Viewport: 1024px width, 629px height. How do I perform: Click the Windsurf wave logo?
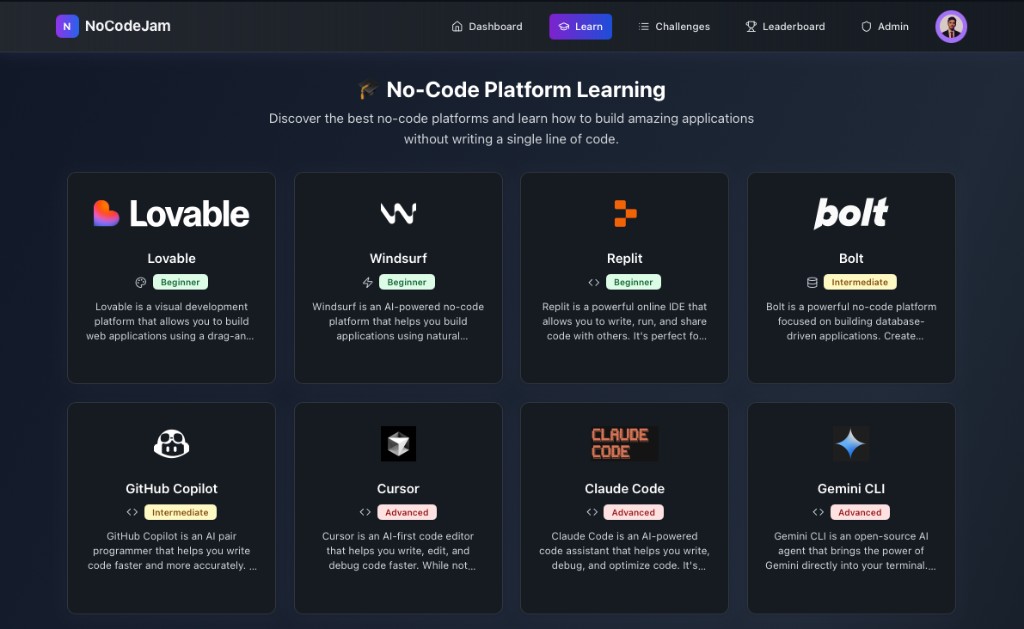coord(398,213)
